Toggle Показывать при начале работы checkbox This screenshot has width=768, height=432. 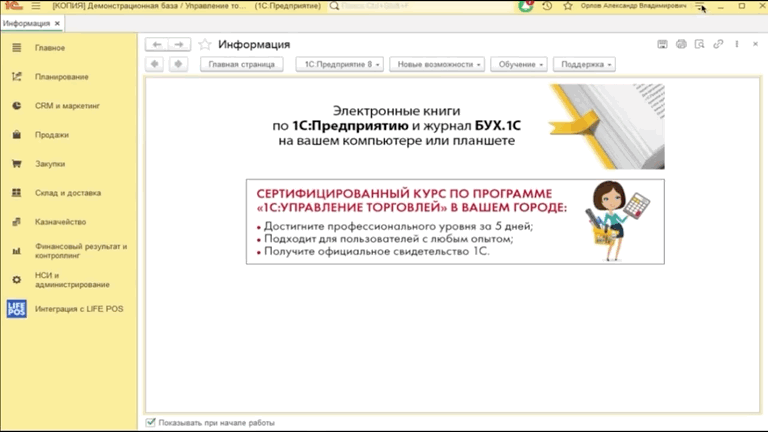(150, 422)
